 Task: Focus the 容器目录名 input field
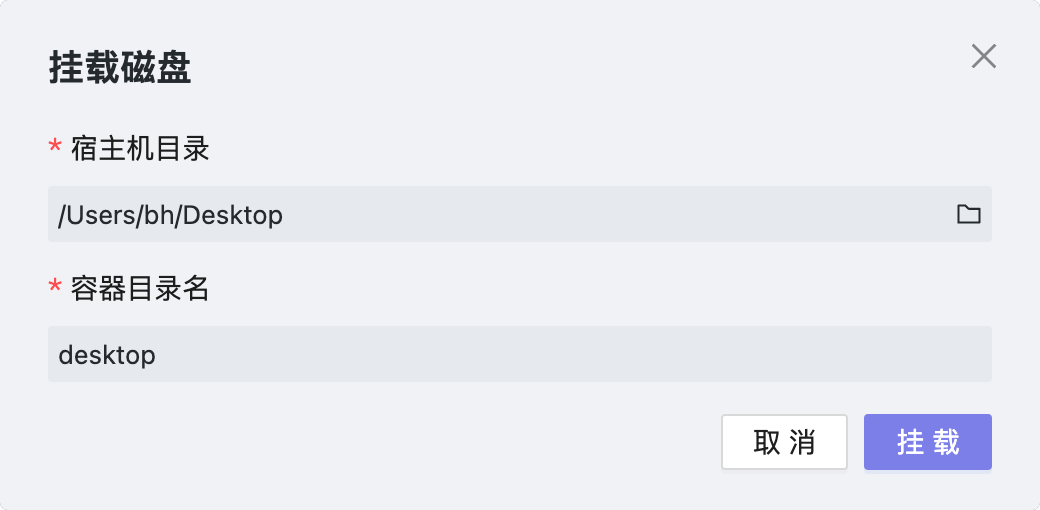pos(520,354)
